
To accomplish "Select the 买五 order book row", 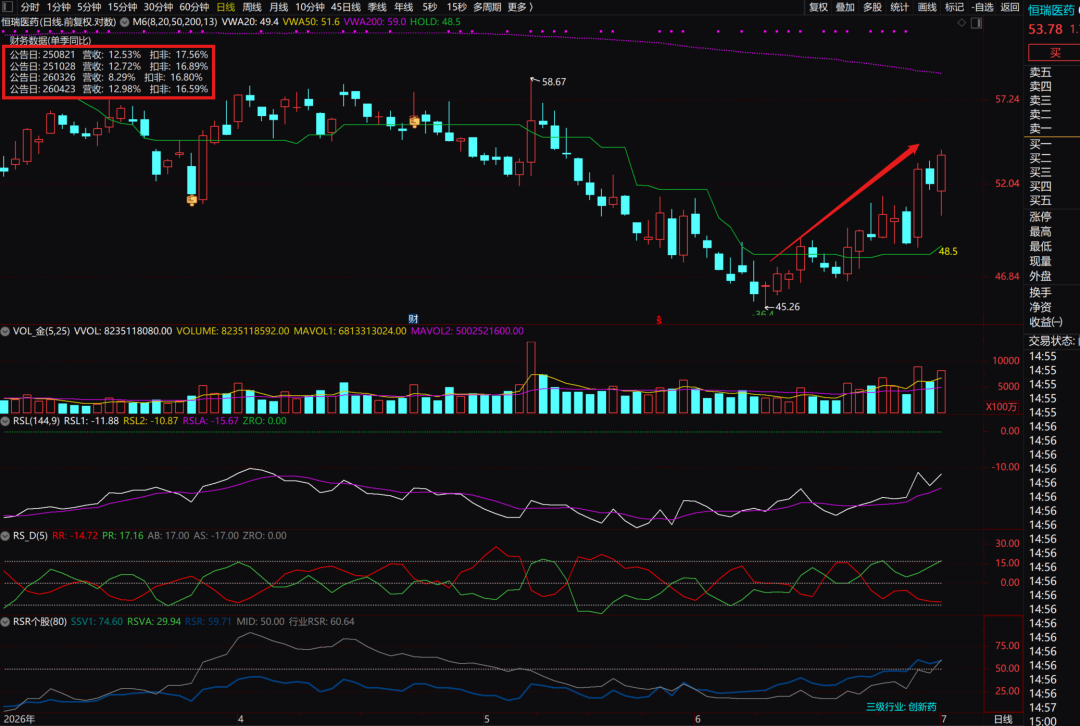I will tap(1041, 200).
